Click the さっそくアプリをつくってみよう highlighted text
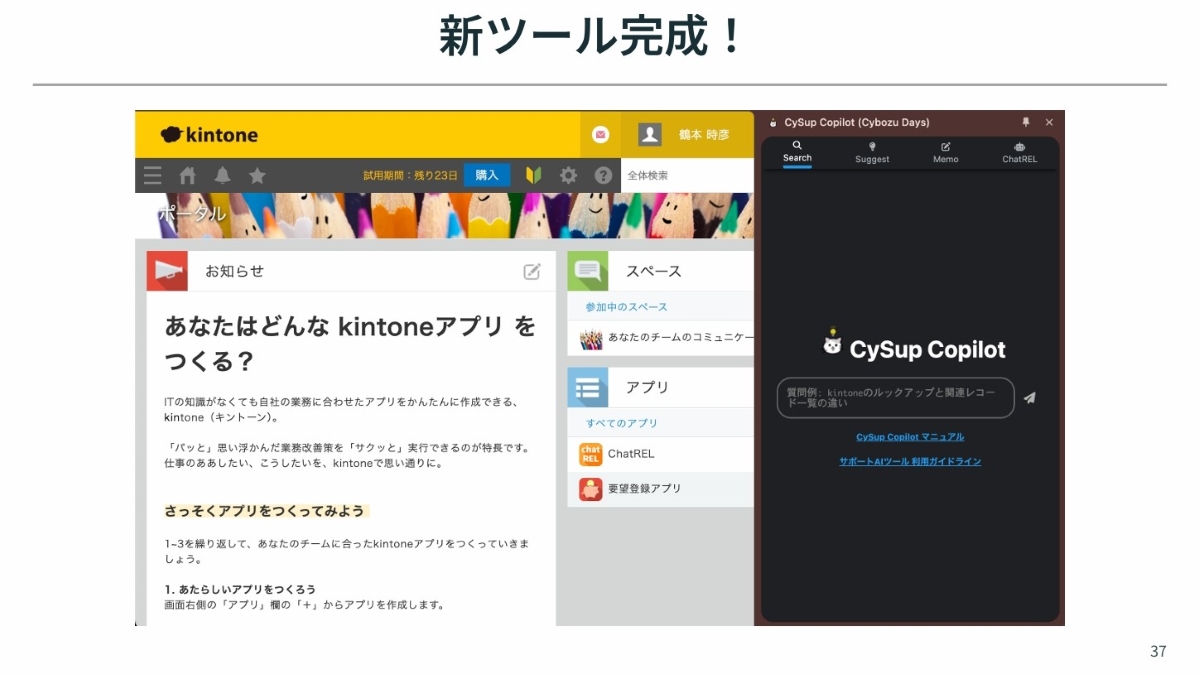 tap(266, 511)
